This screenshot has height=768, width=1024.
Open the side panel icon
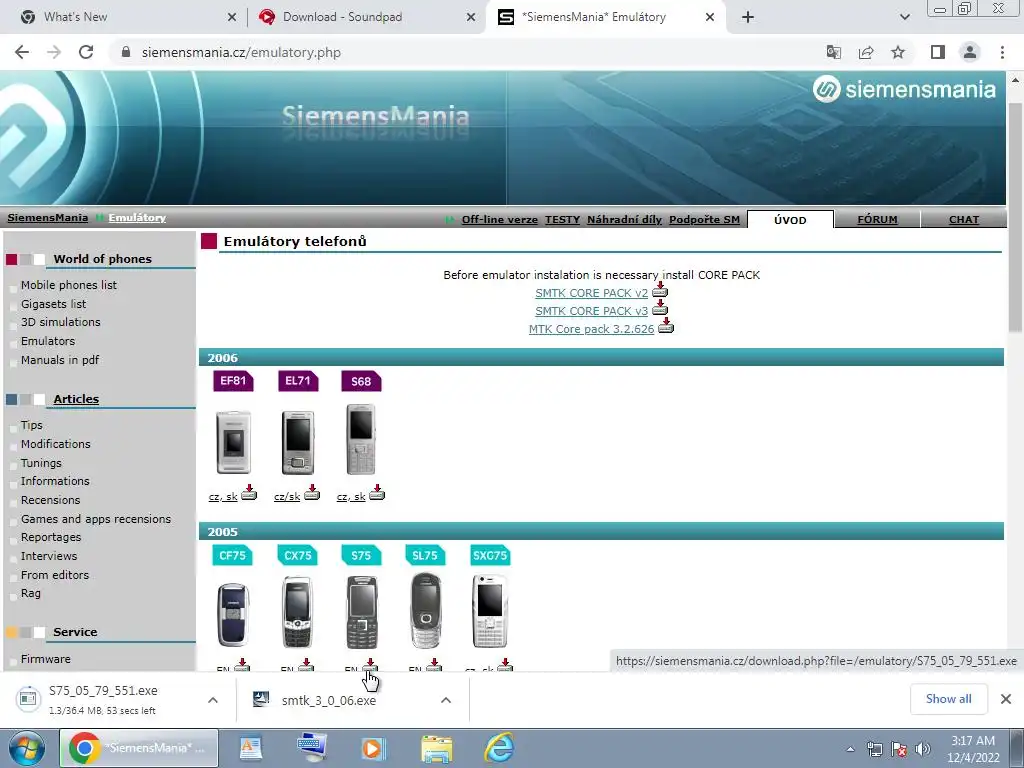click(x=938, y=52)
